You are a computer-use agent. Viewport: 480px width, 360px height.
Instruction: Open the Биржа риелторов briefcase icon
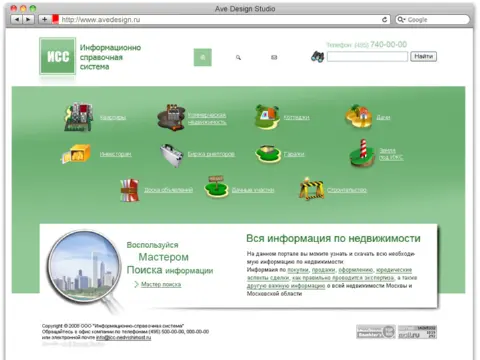point(172,155)
